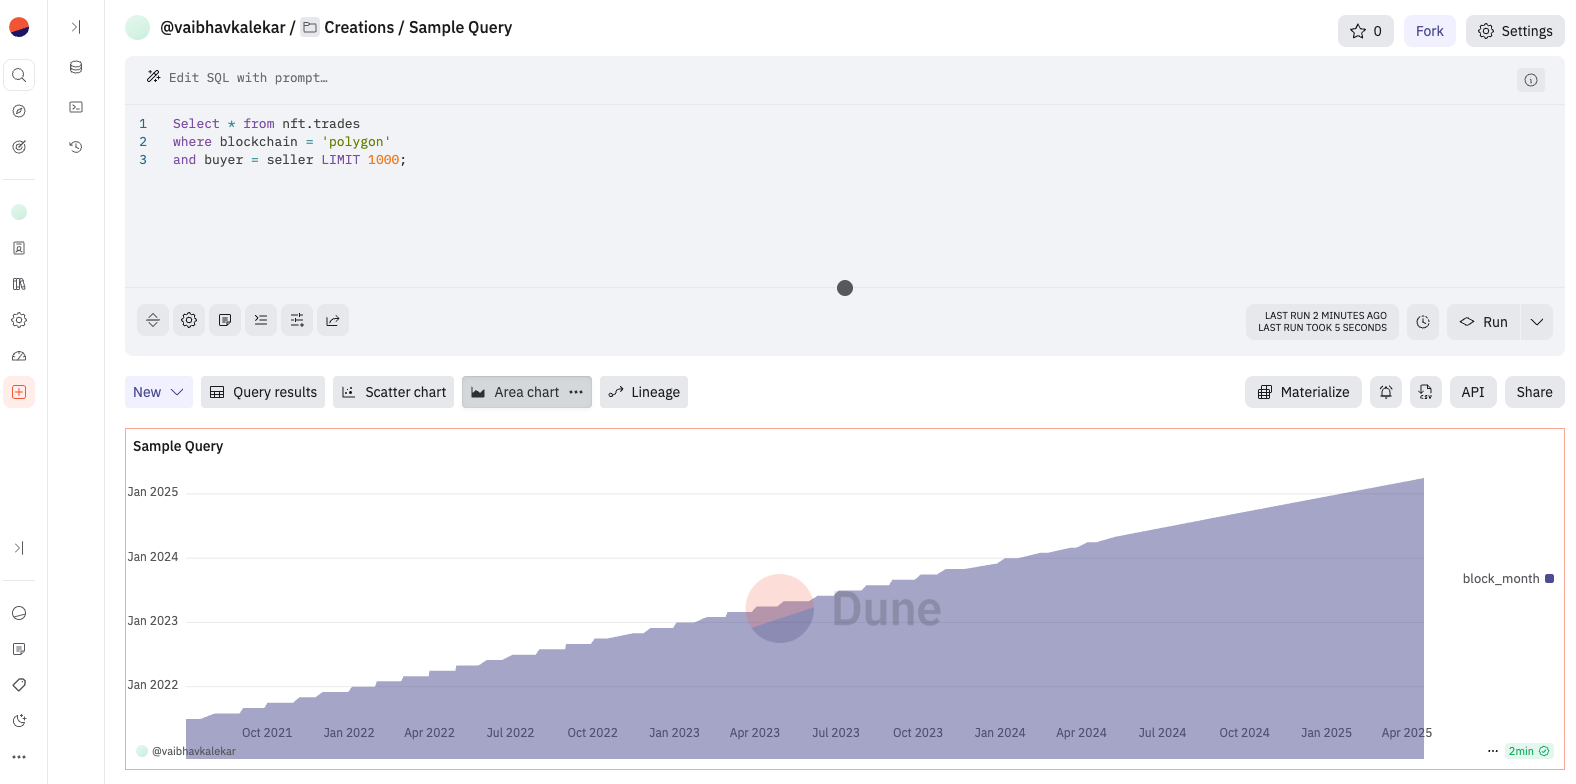Click the block_month legend color swatch
This screenshot has width=1576, height=784.
(1549, 578)
